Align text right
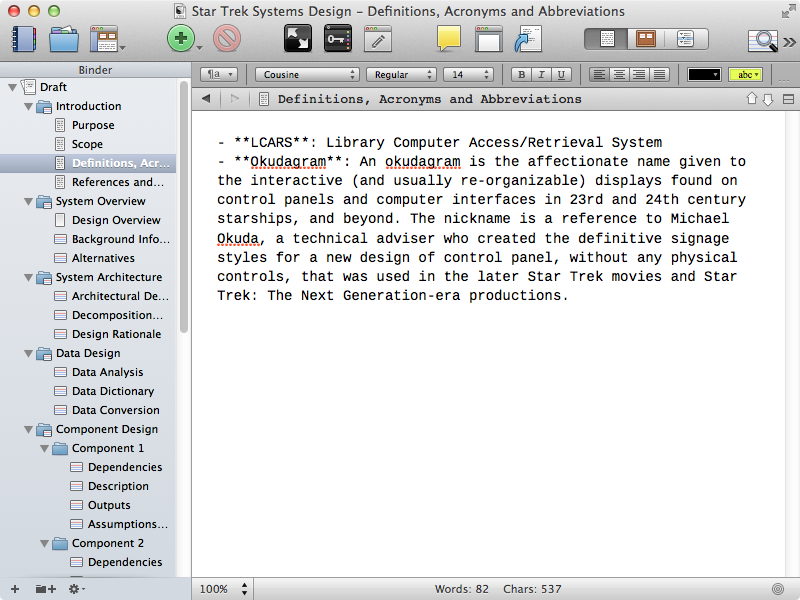Viewport: 800px width, 600px height. [639, 74]
